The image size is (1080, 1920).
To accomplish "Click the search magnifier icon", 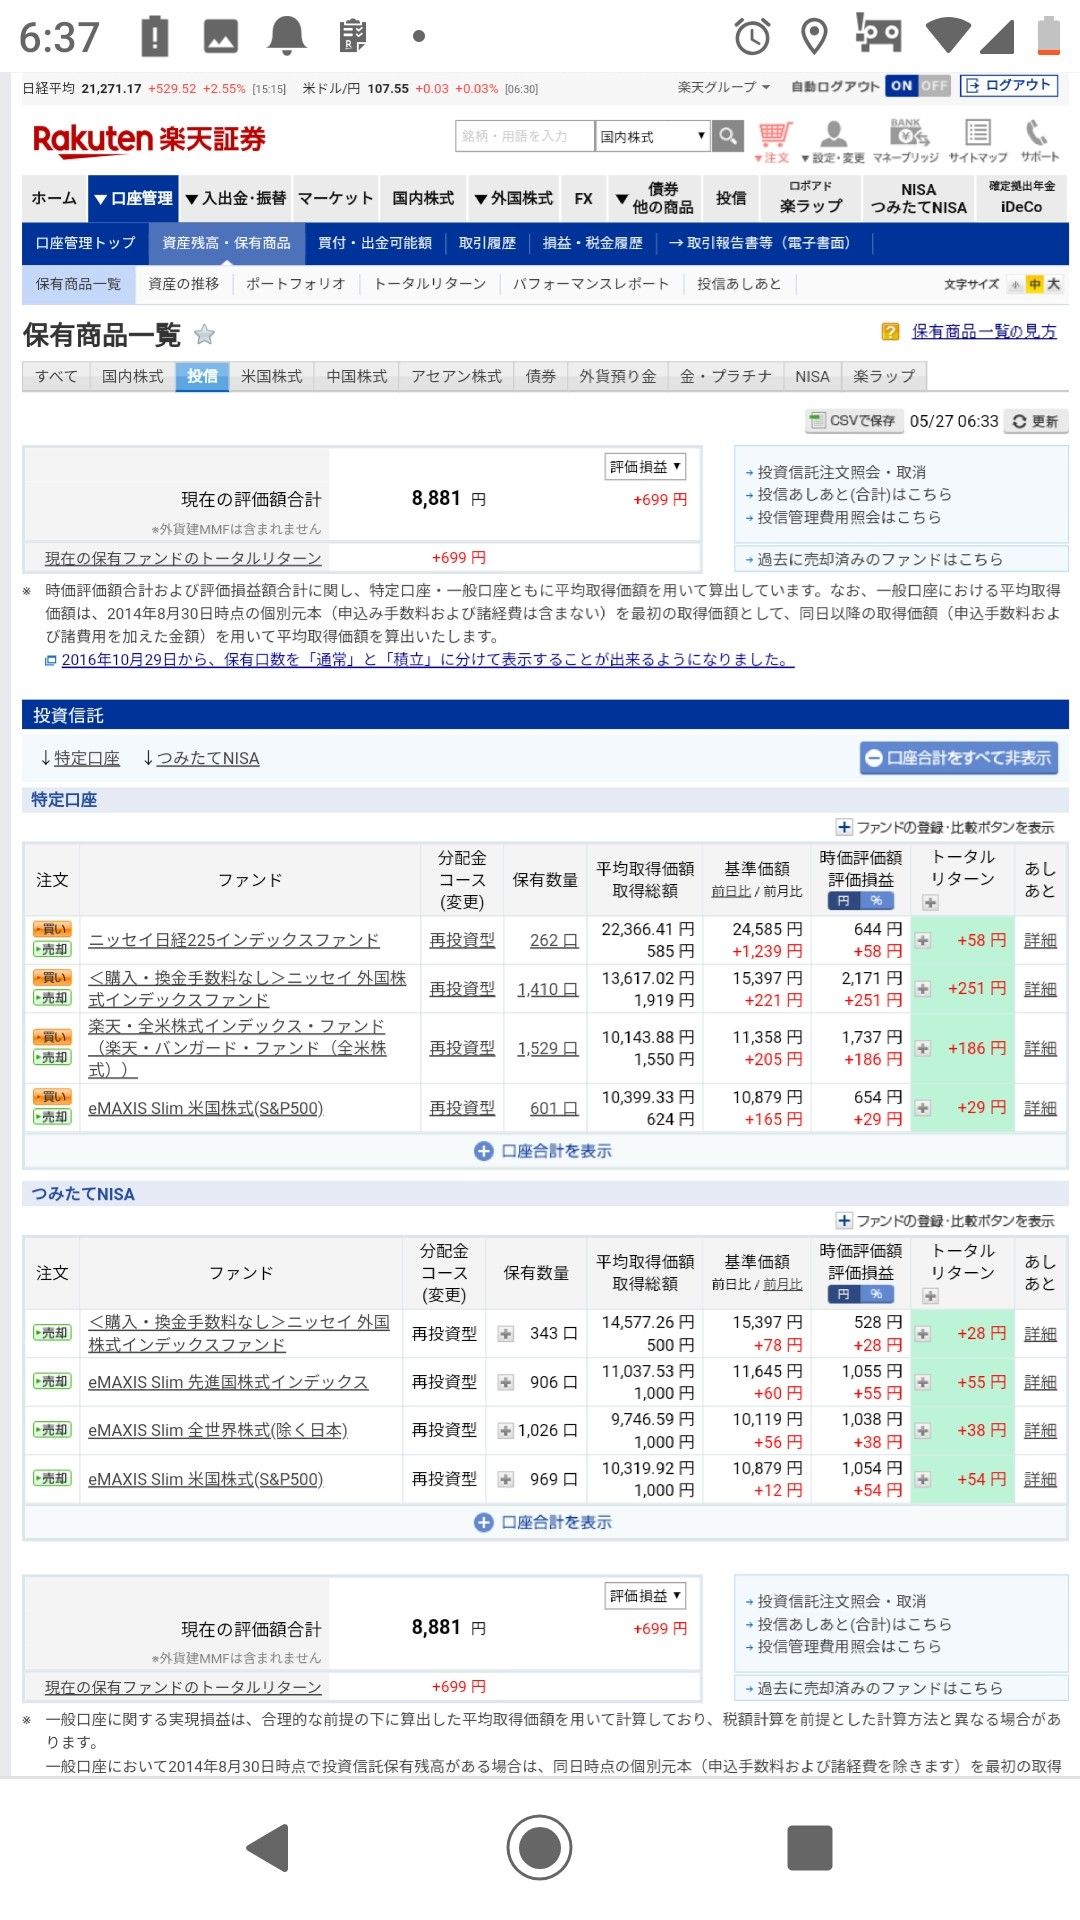I will click(x=728, y=136).
